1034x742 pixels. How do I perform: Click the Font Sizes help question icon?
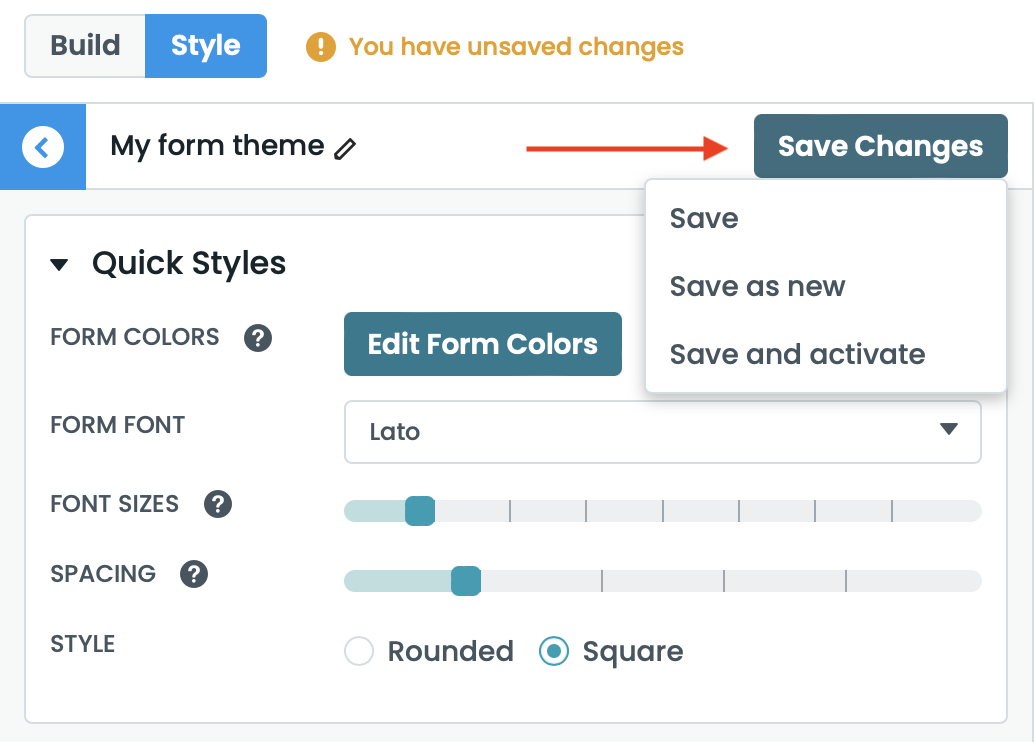tap(218, 504)
